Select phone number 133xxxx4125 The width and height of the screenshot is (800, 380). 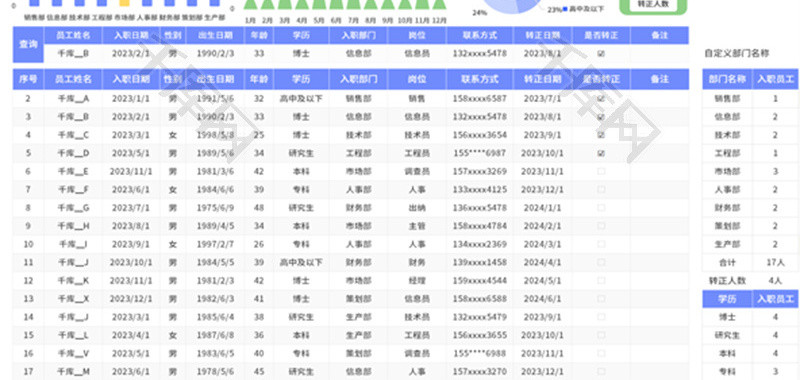[x=480, y=190]
